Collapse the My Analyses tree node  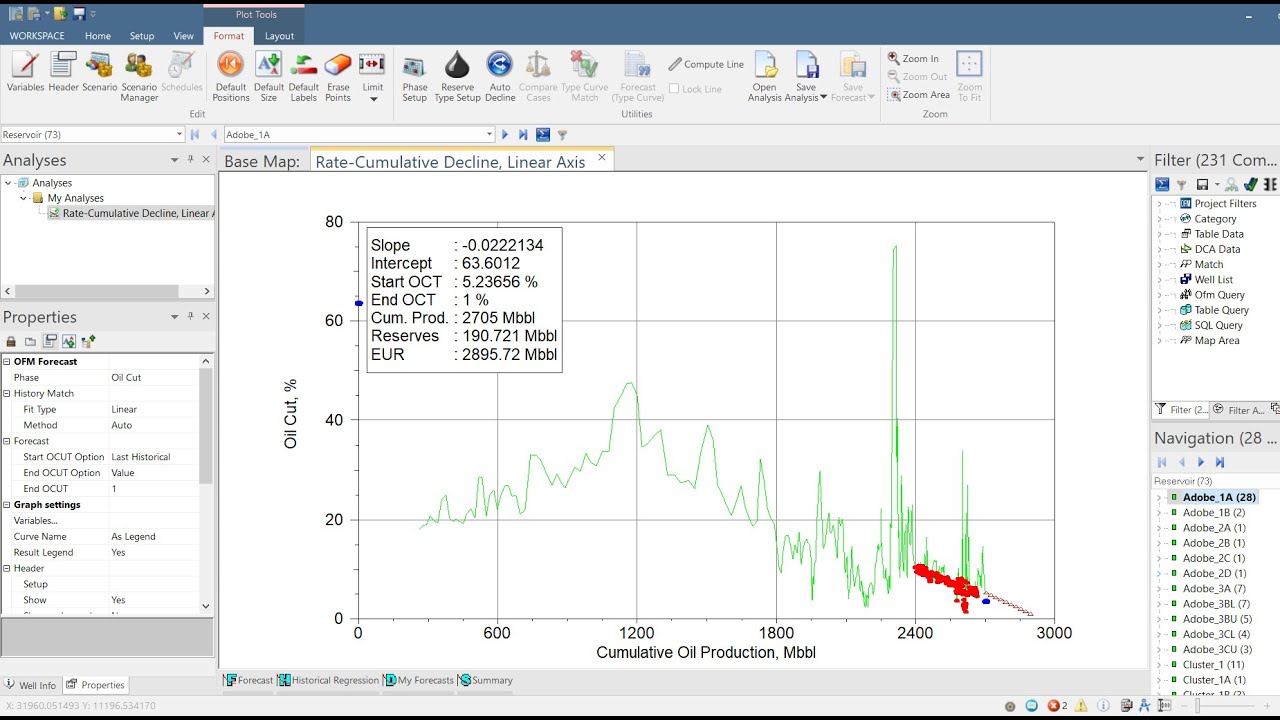point(23,198)
